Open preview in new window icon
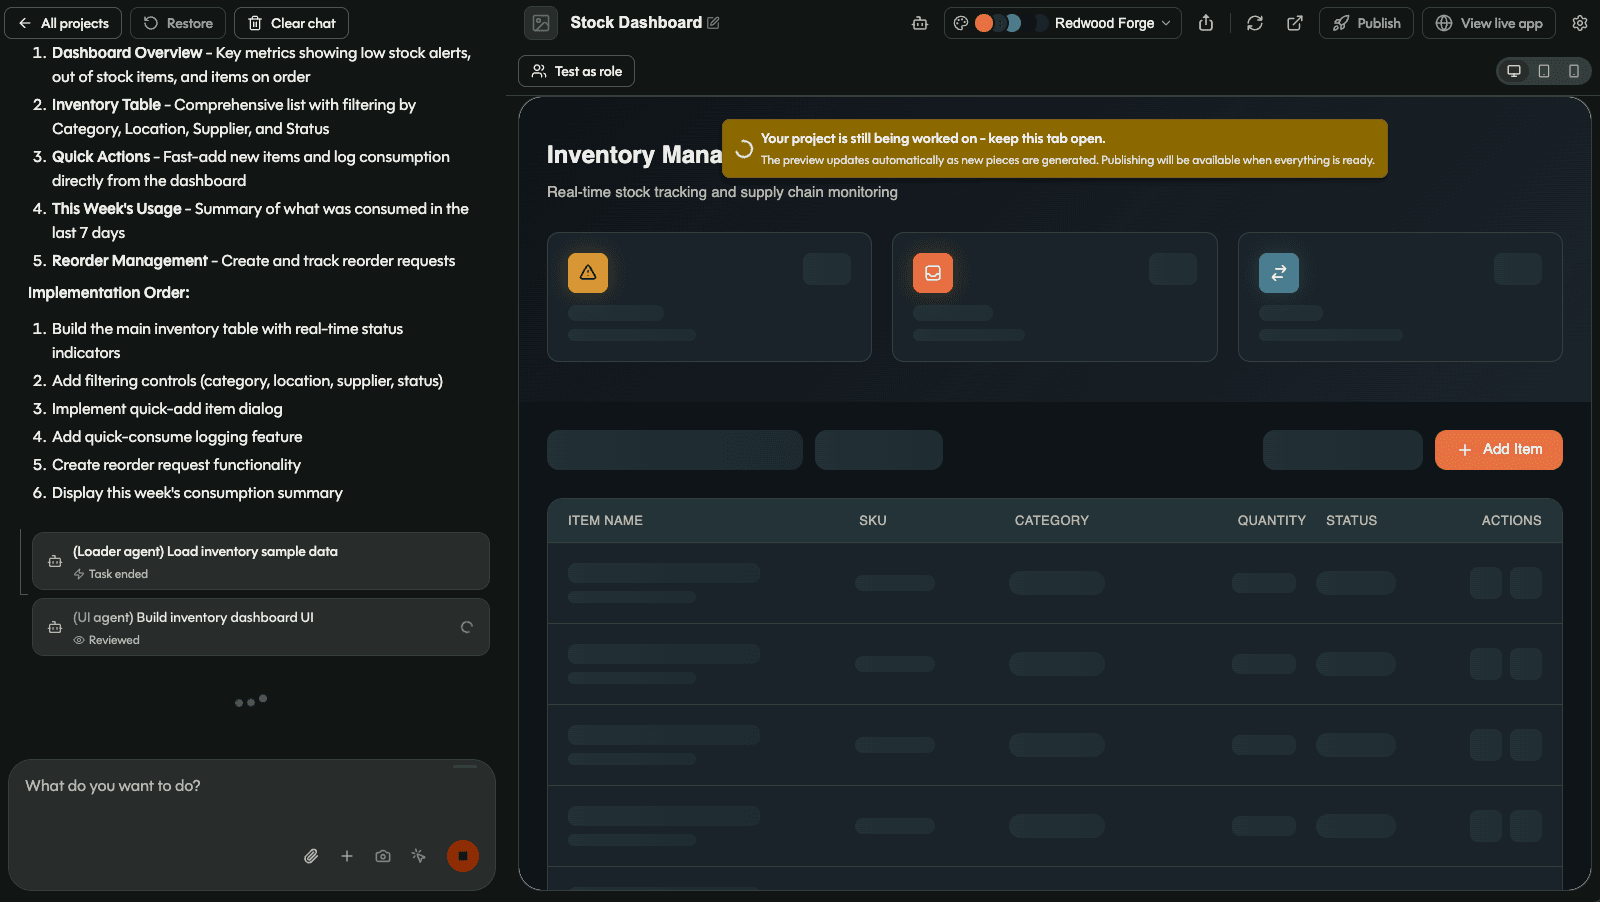The image size is (1600, 902). 1295,23
